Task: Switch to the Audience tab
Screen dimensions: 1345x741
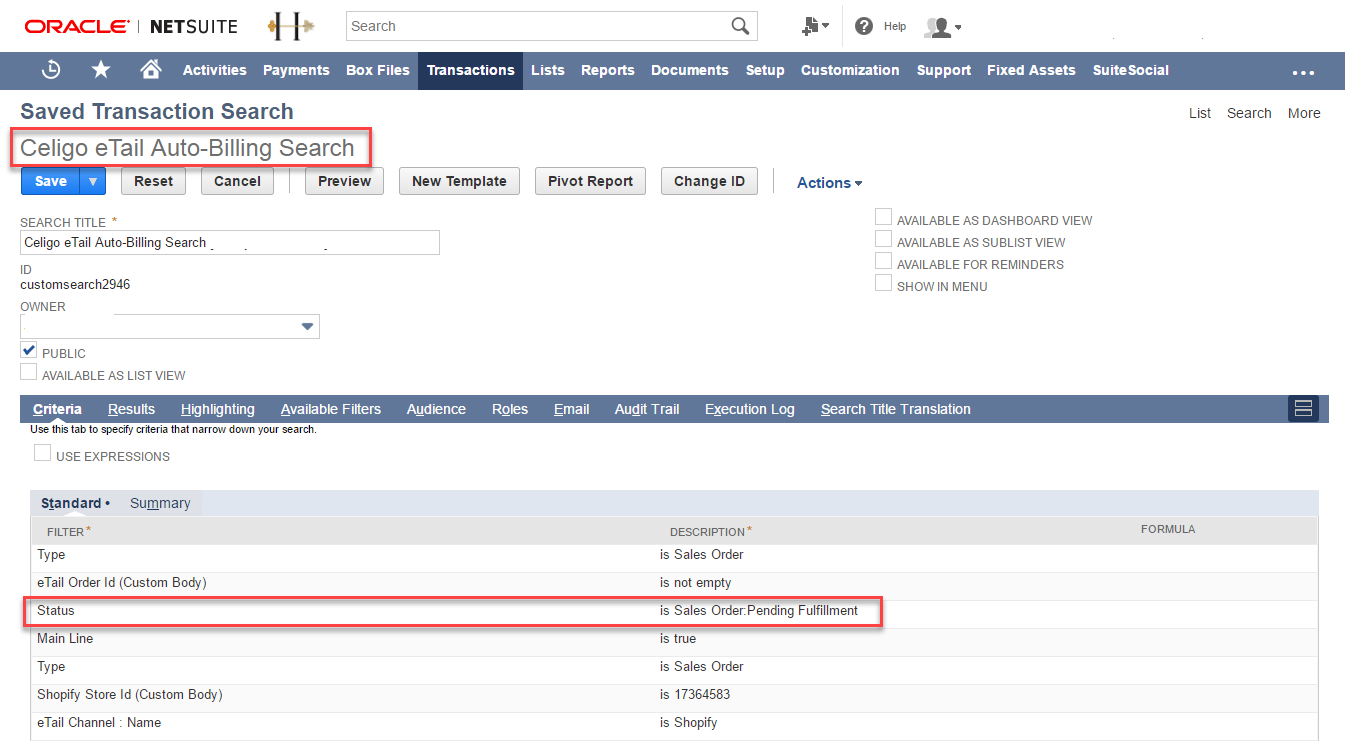Action: 436,409
